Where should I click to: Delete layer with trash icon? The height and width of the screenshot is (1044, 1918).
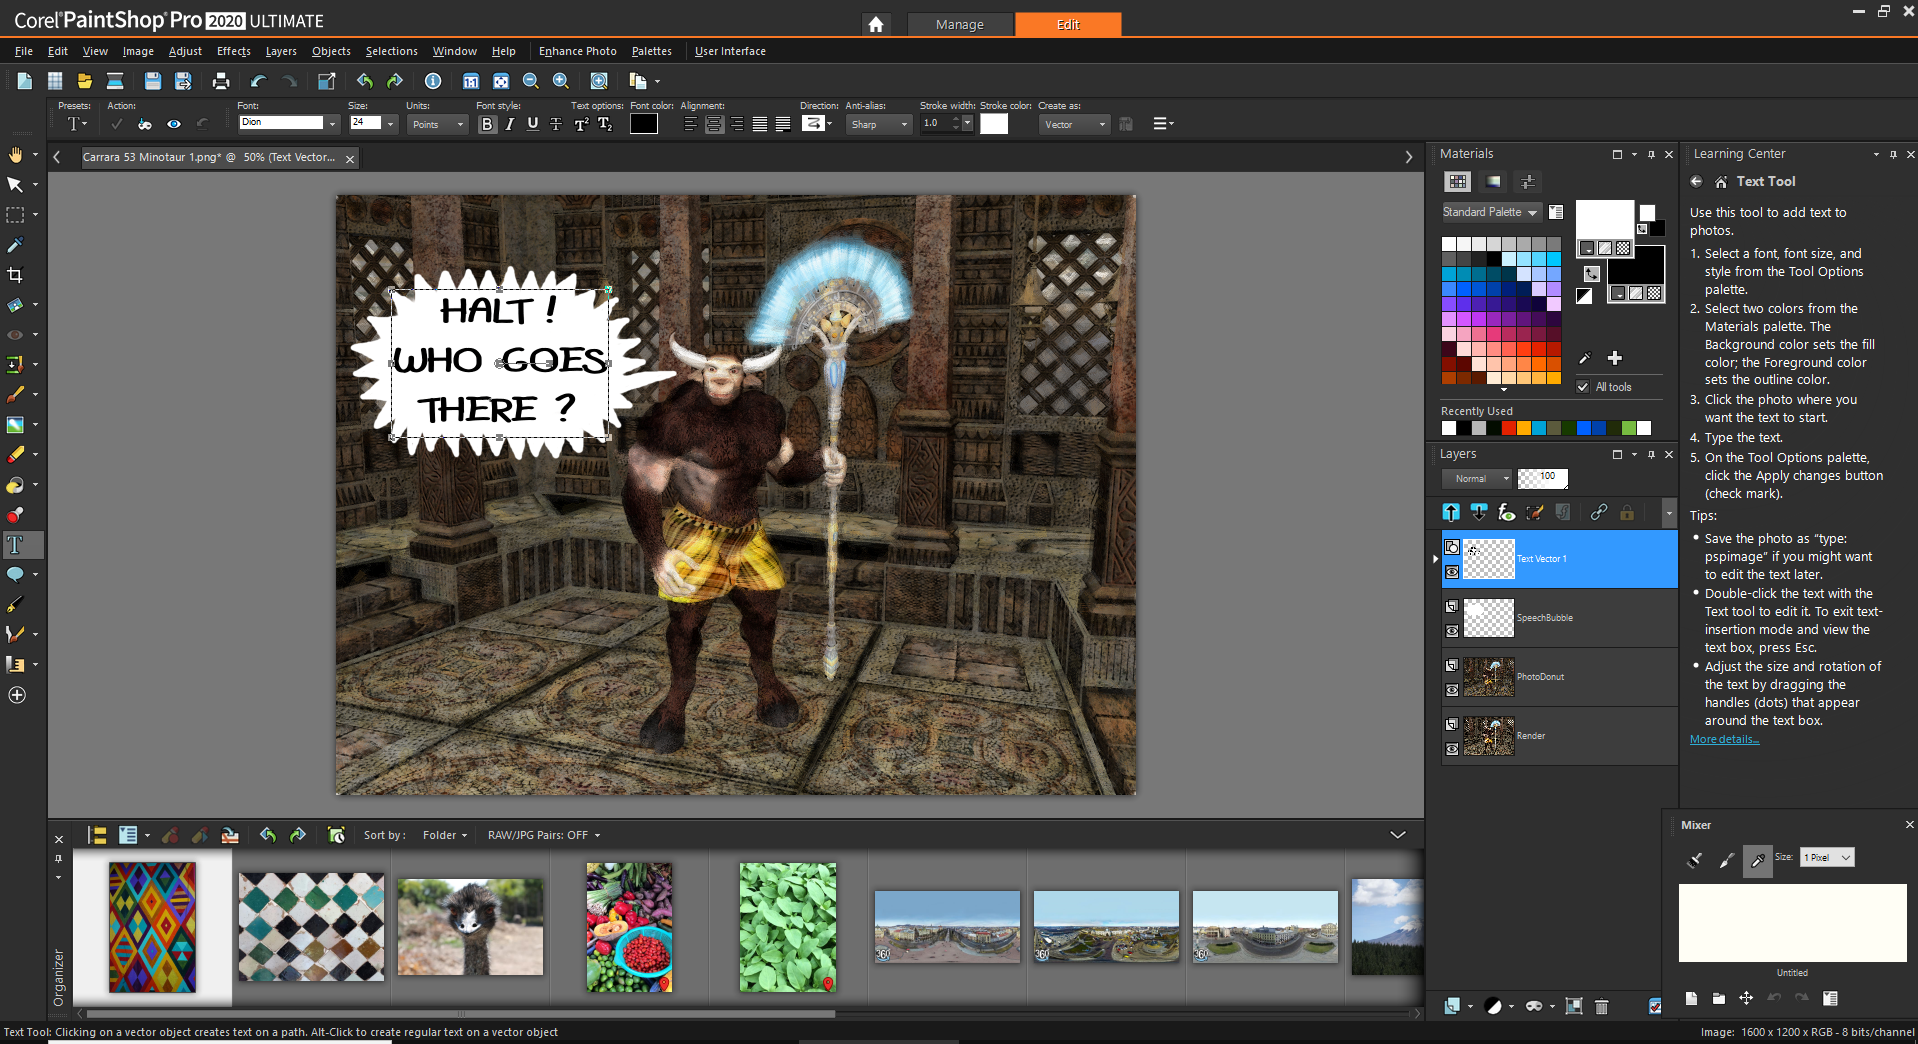coord(1601,1006)
